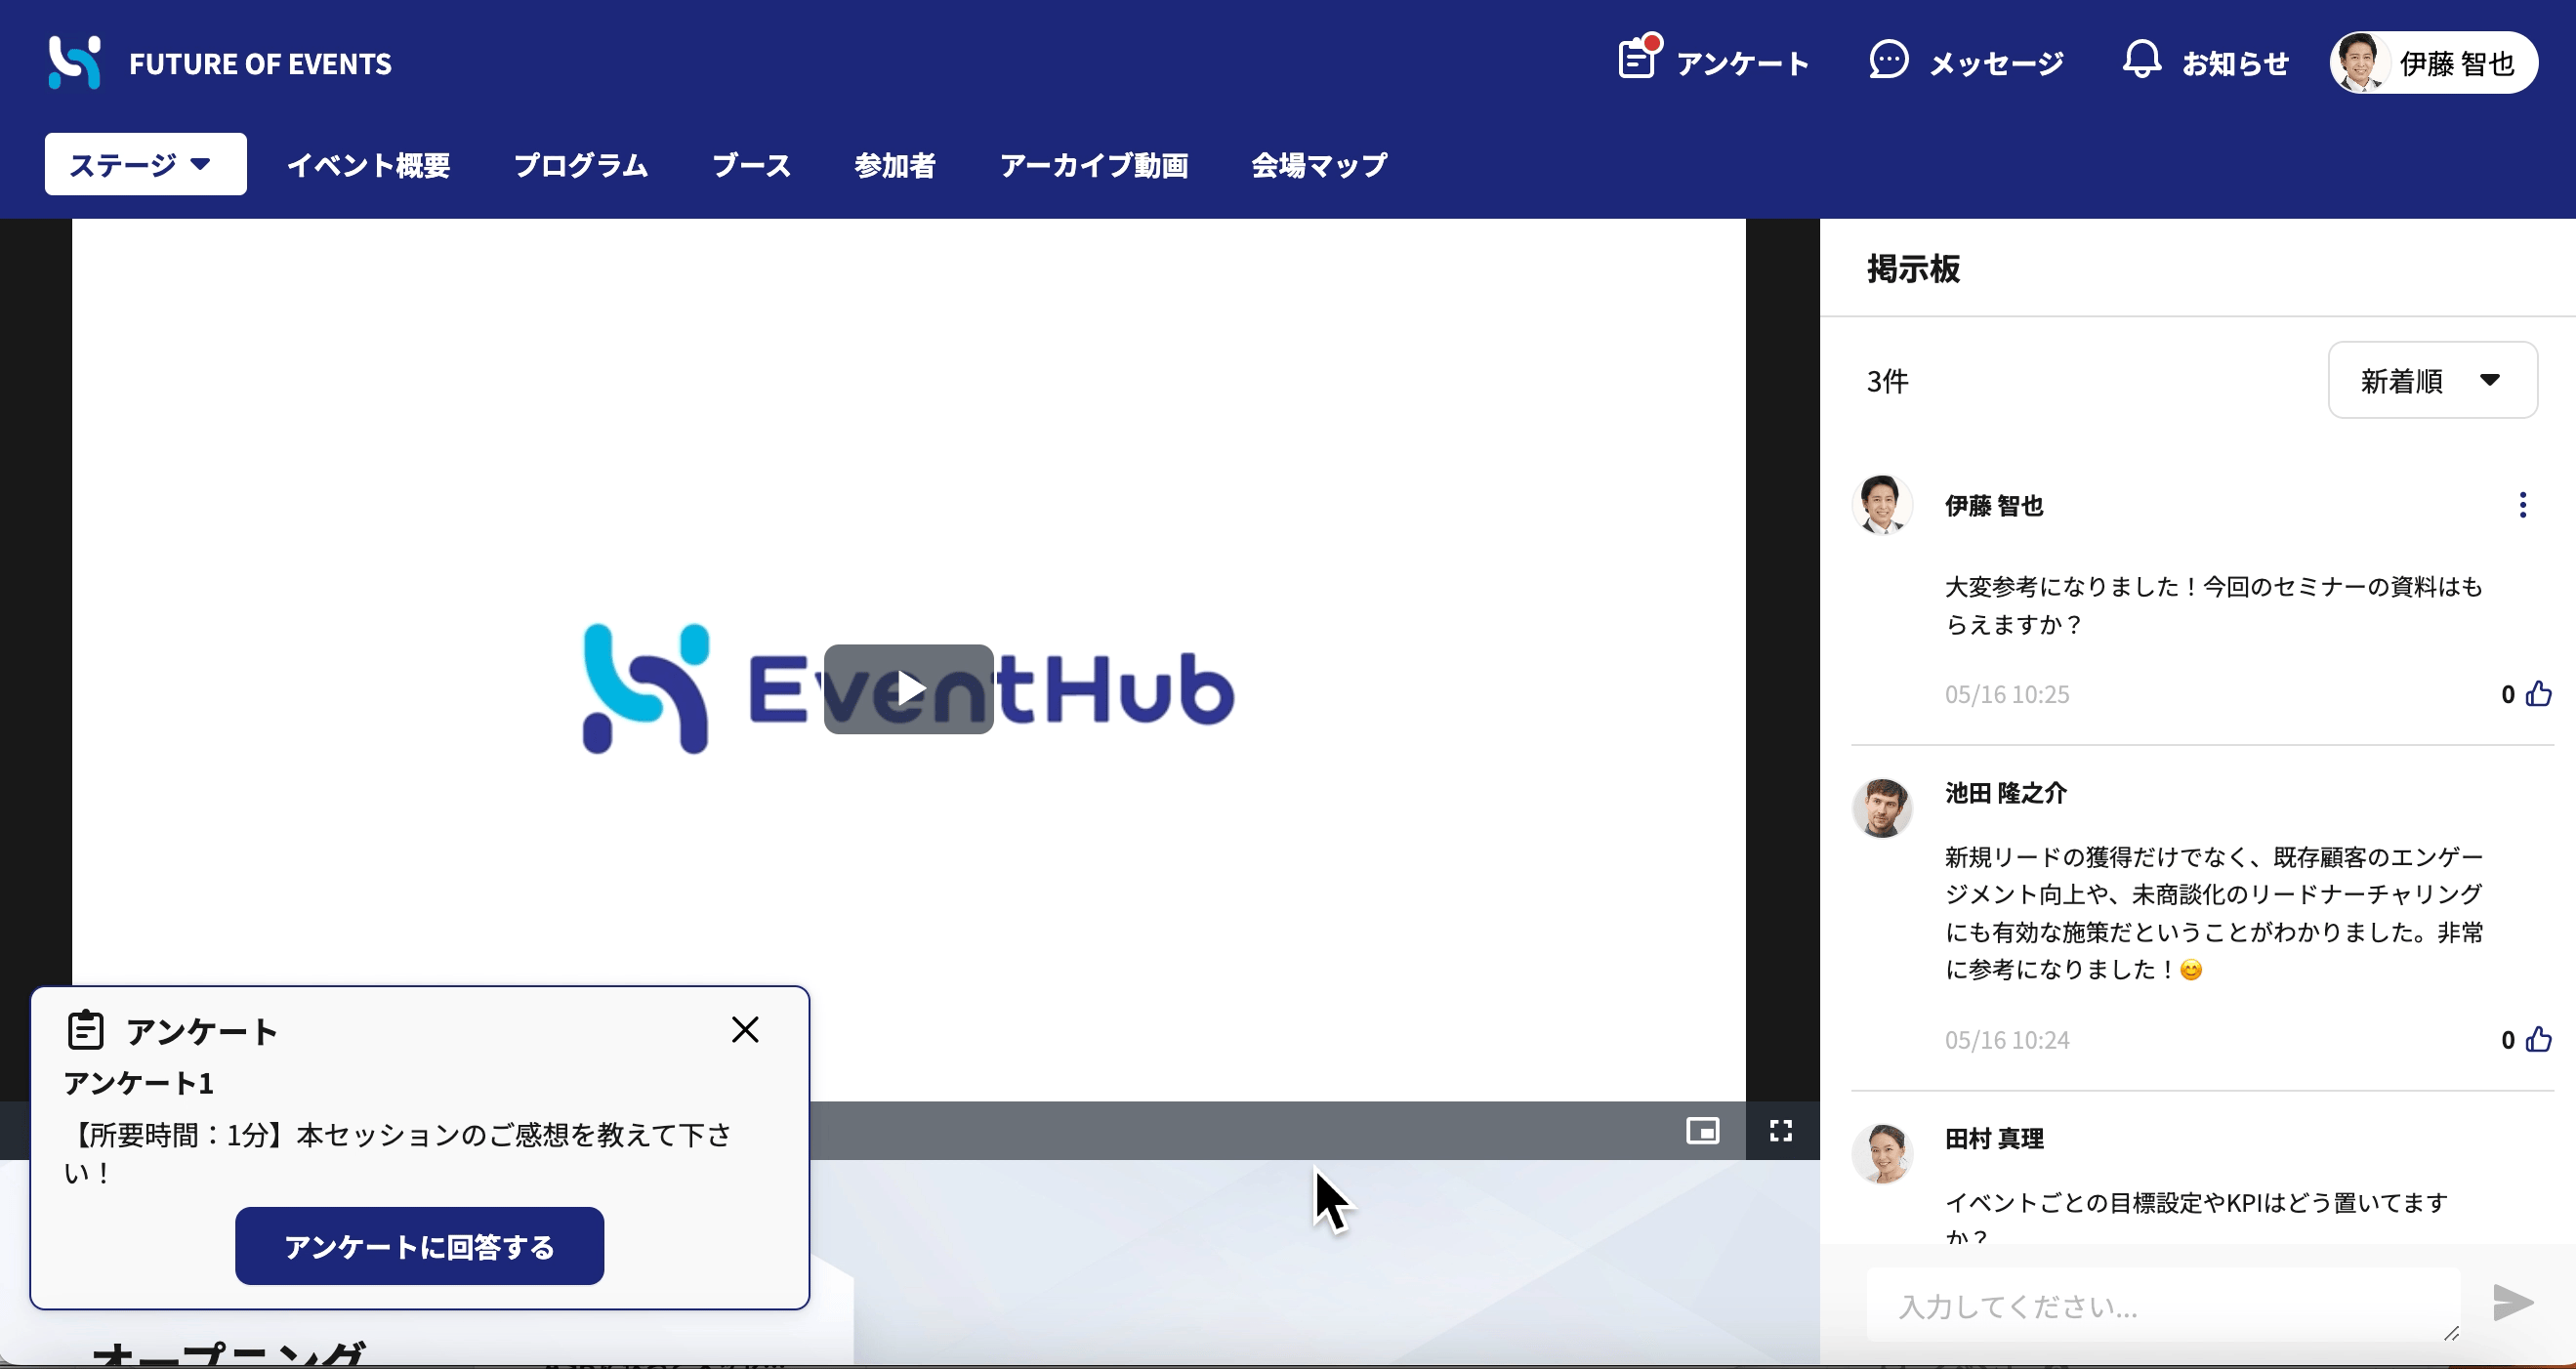
Task: Open the お知らせ notification bell
Action: click(2141, 60)
